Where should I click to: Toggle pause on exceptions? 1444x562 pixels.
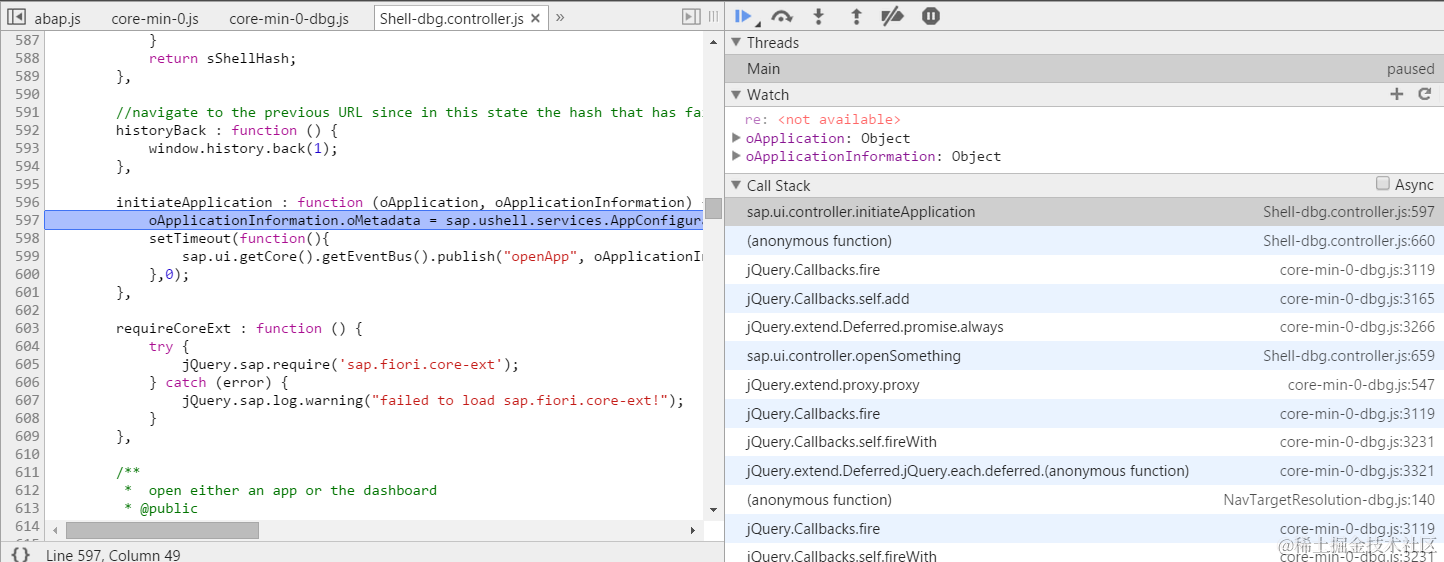[x=930, y=16]
